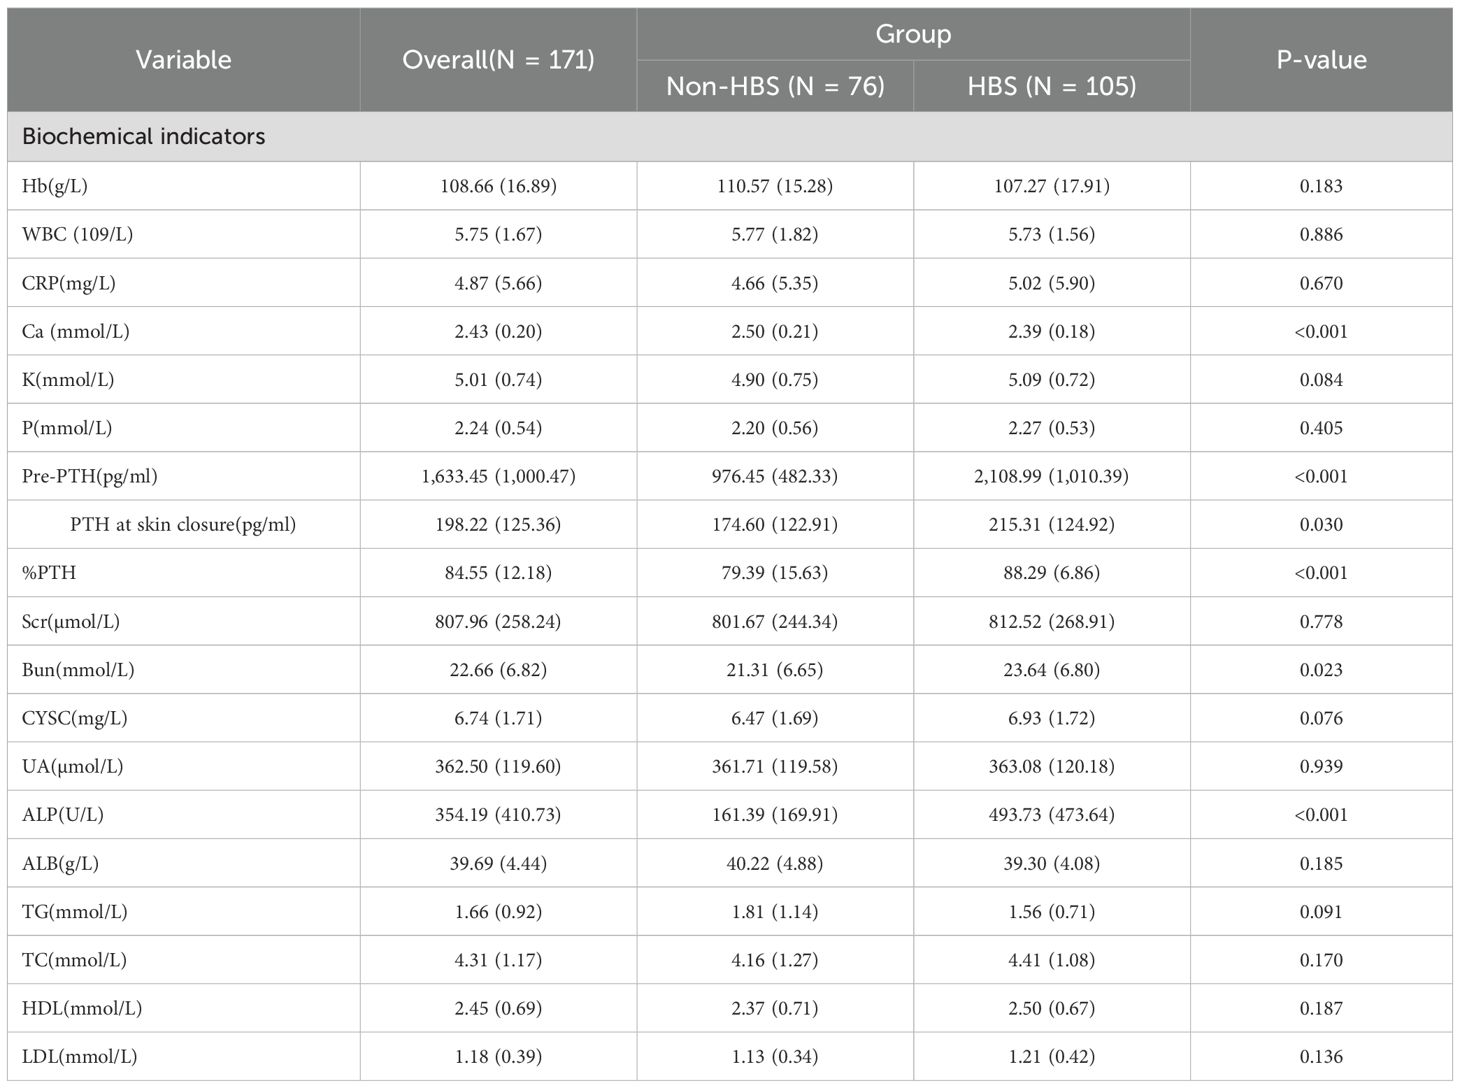Select the HBS (N = 105) subheader

(x=1051, y=87)
